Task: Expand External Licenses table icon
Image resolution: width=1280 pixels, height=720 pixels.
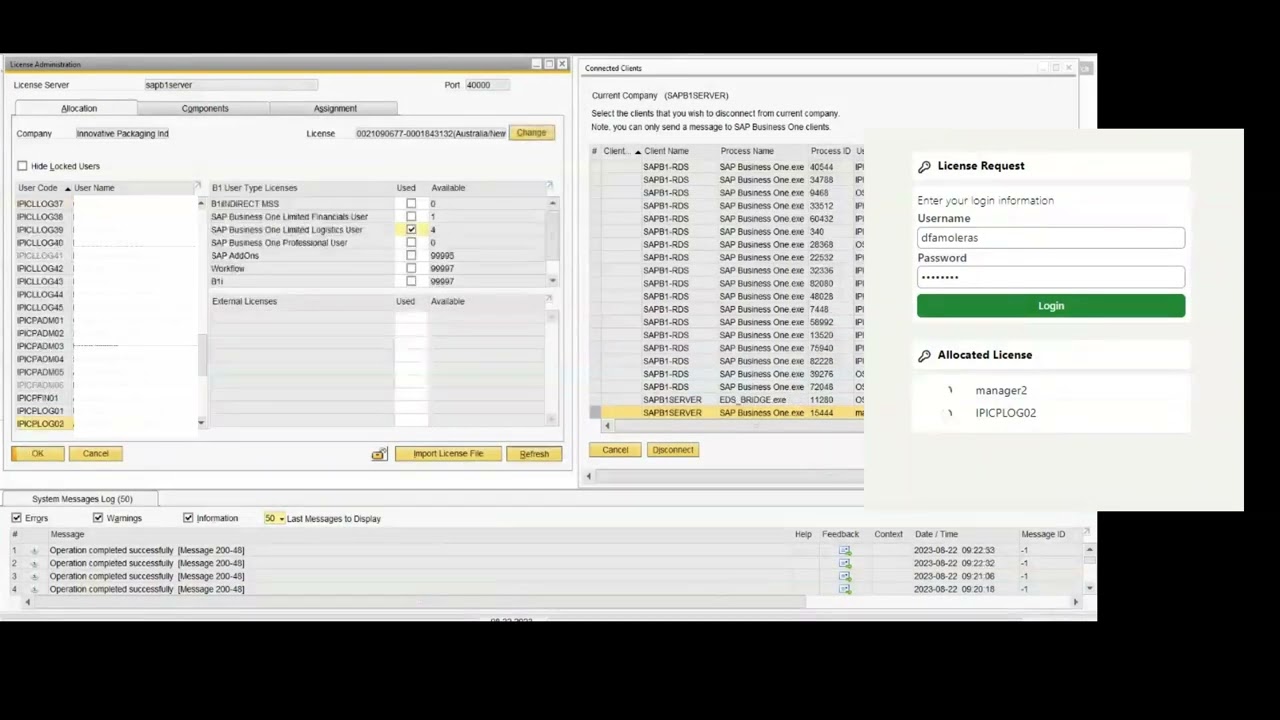Action: pyautogui.click(x=549, y=300)
